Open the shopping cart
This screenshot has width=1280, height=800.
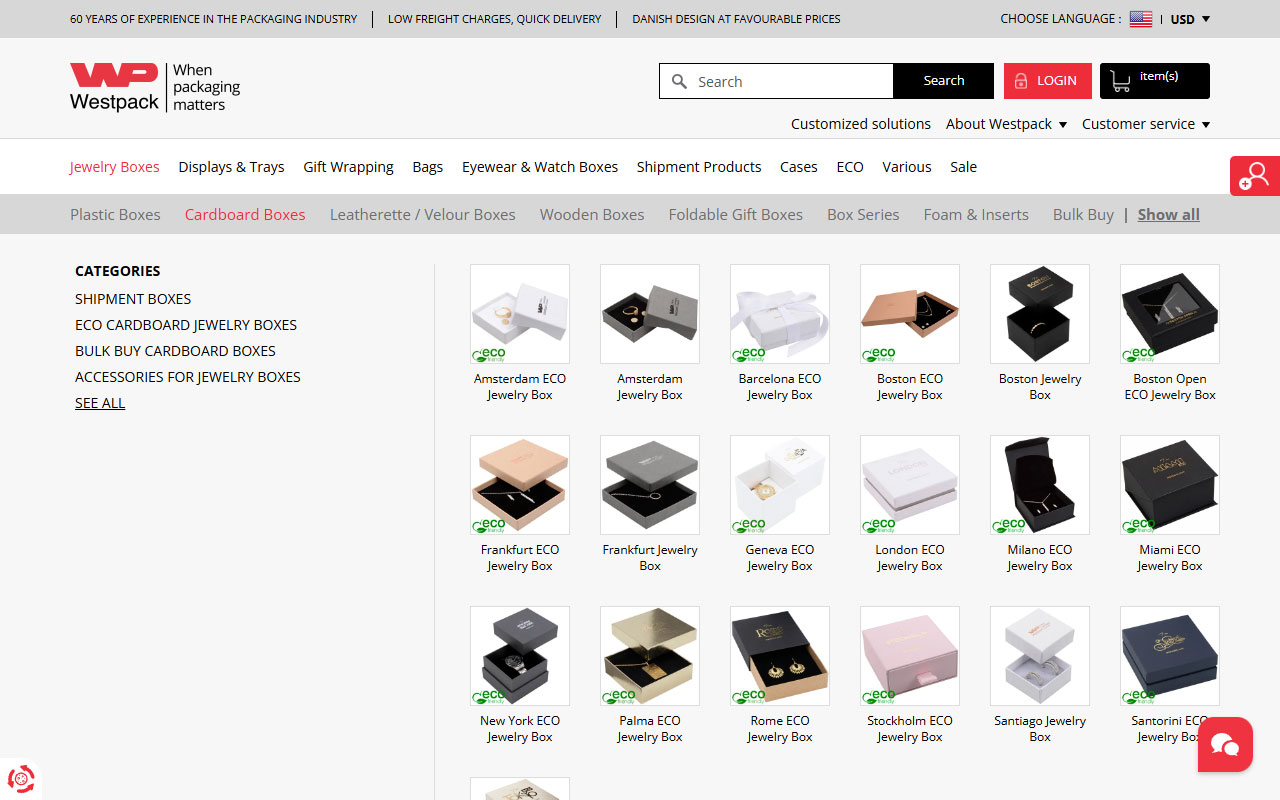(1154, 81)
